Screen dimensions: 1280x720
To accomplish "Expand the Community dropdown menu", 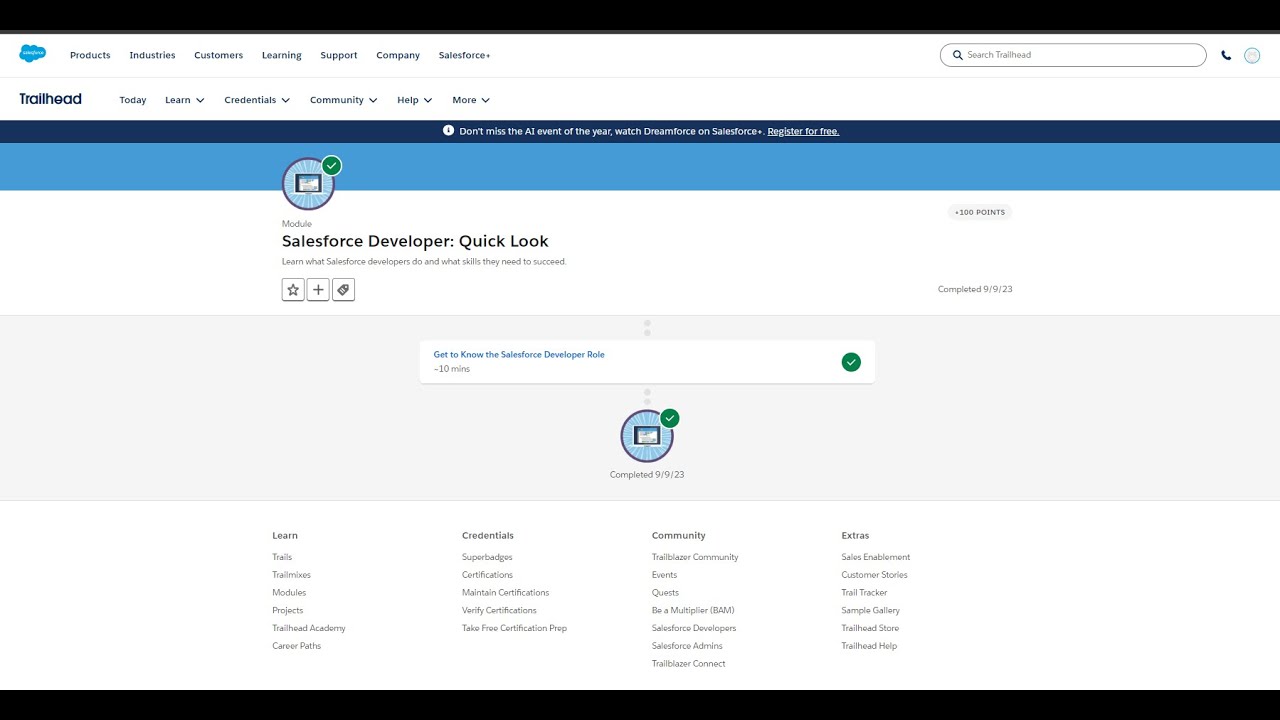I will click(344, 100).
